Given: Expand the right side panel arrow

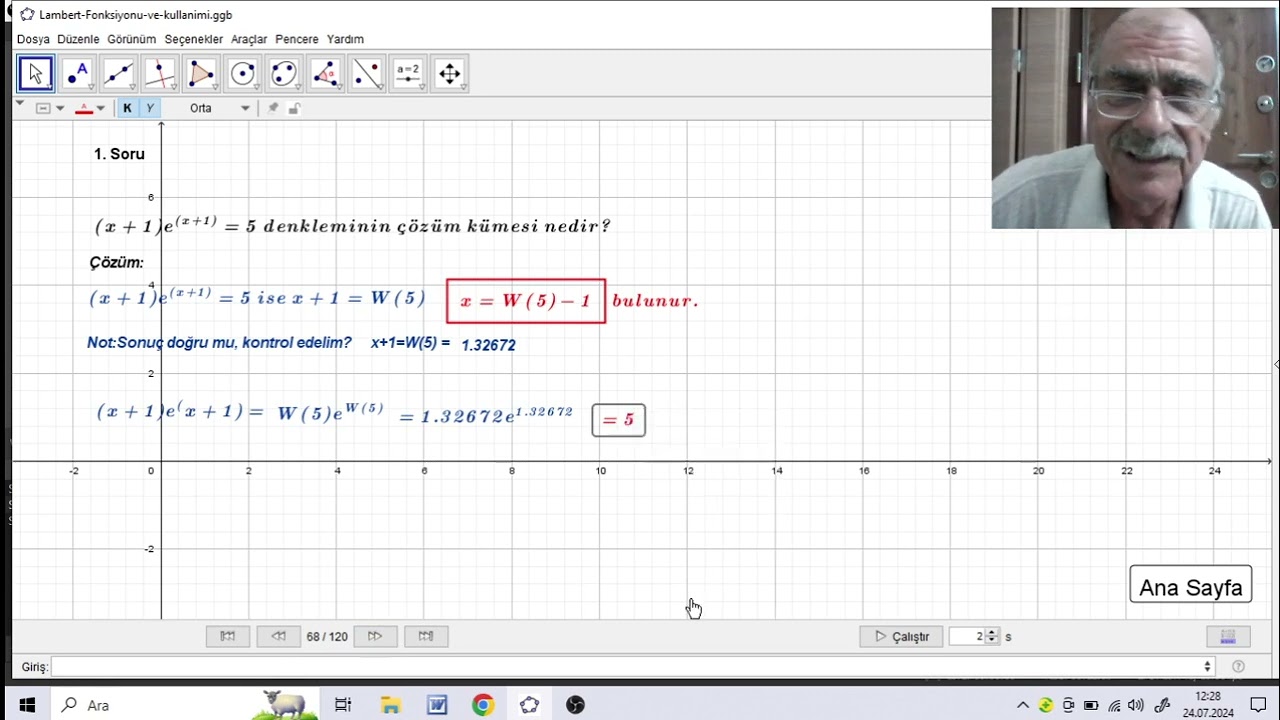Looking at the screenshot, I should 1276,364.
